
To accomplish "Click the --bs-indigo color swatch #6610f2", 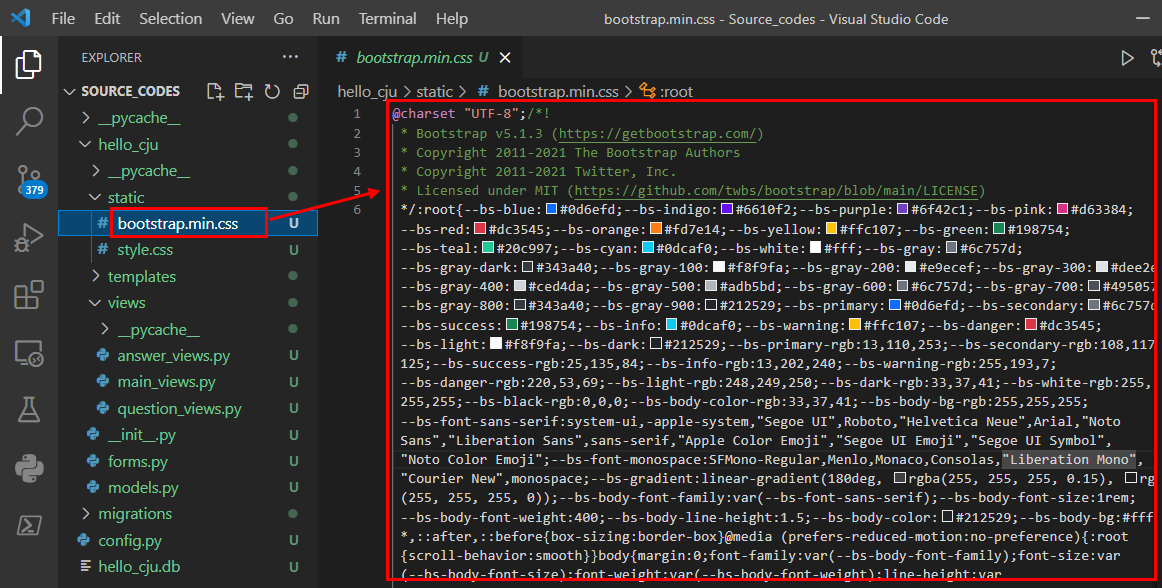I will [x=727, y=210].
